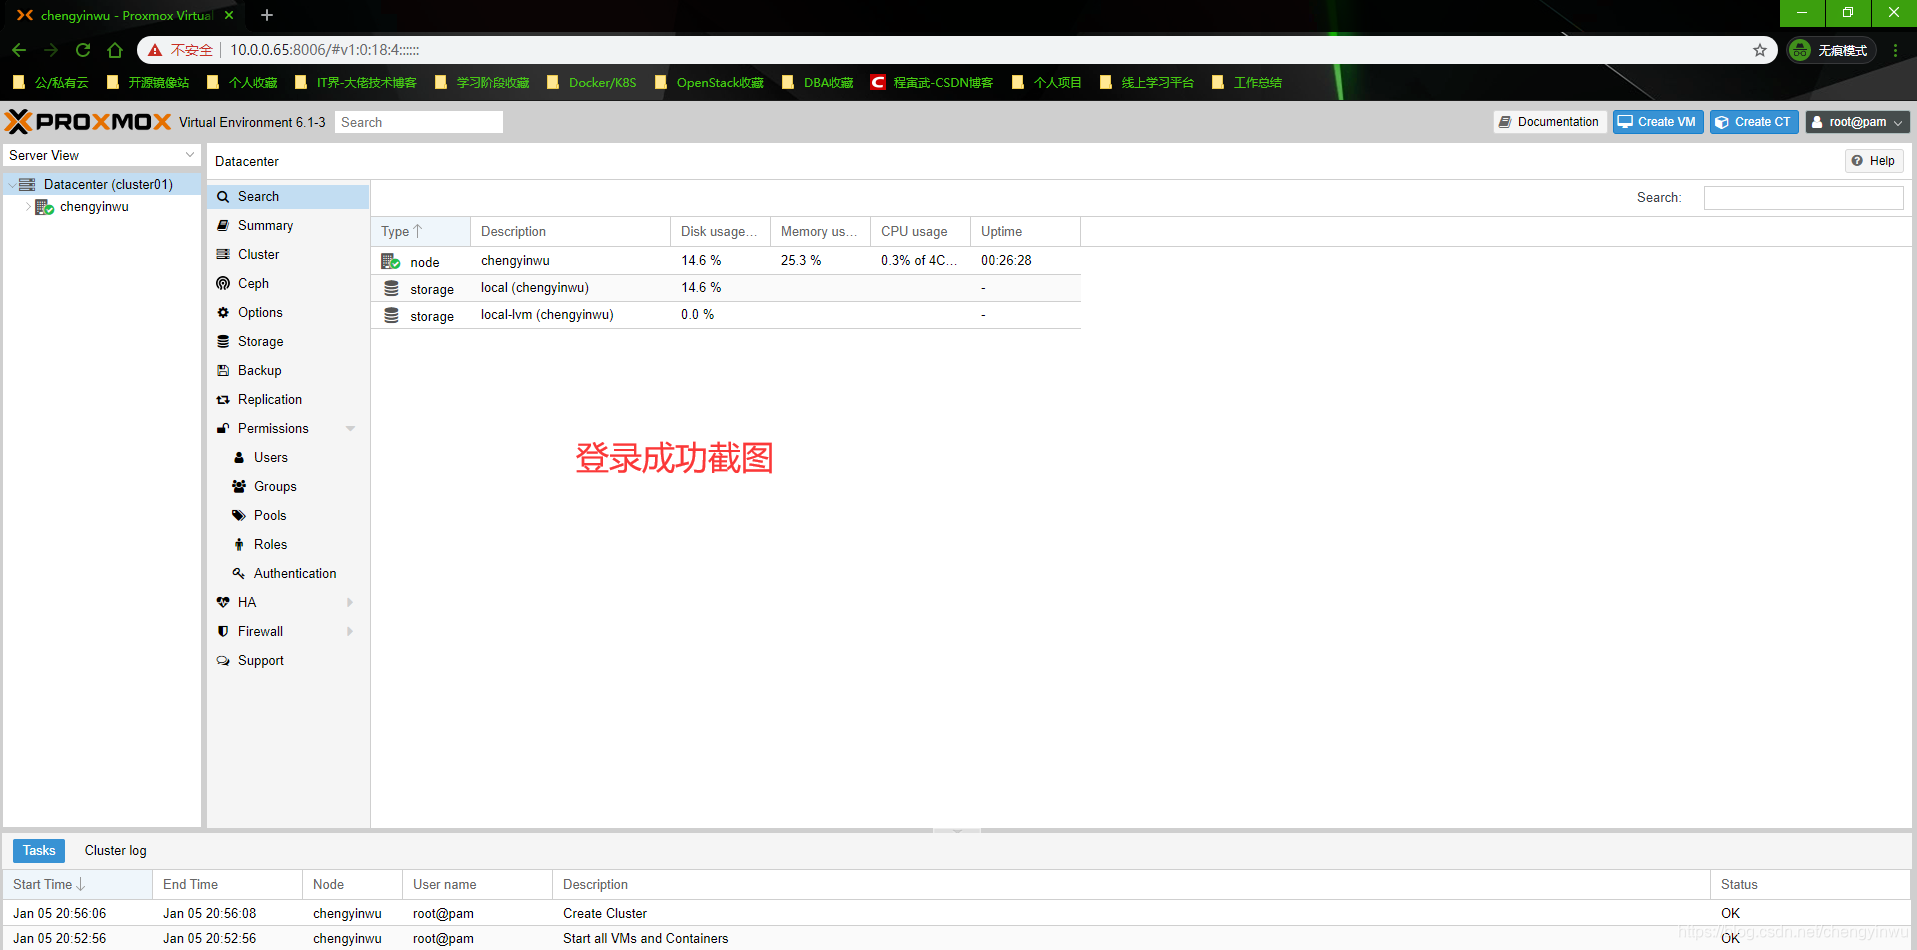This screenshot has height=950, width=1917.
Task: Select chengyinwu node icon in tree
Action: point(44,207)
